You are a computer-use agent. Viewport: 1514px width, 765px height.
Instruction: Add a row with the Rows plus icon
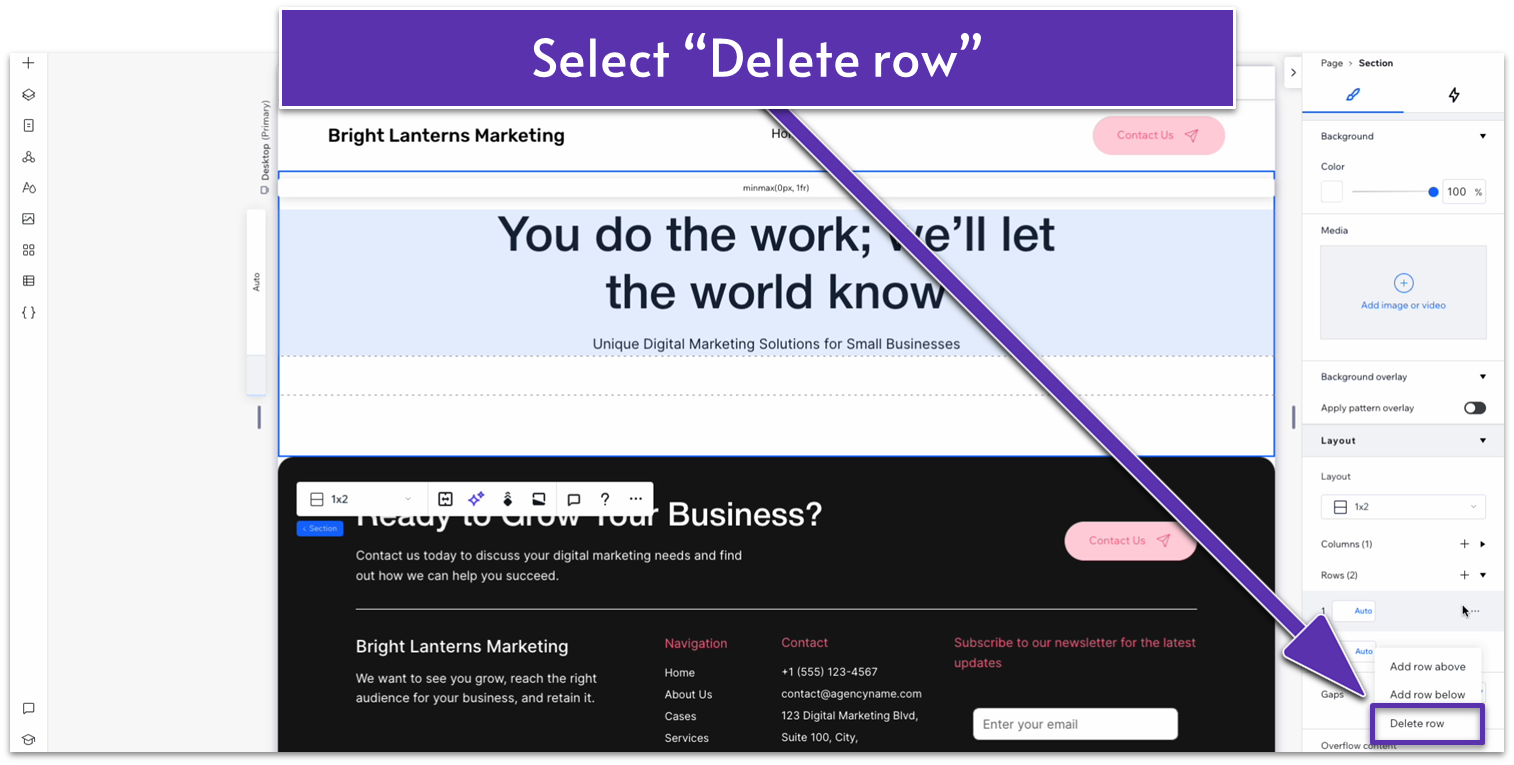pyautogui.click(x=1464, y=575)
